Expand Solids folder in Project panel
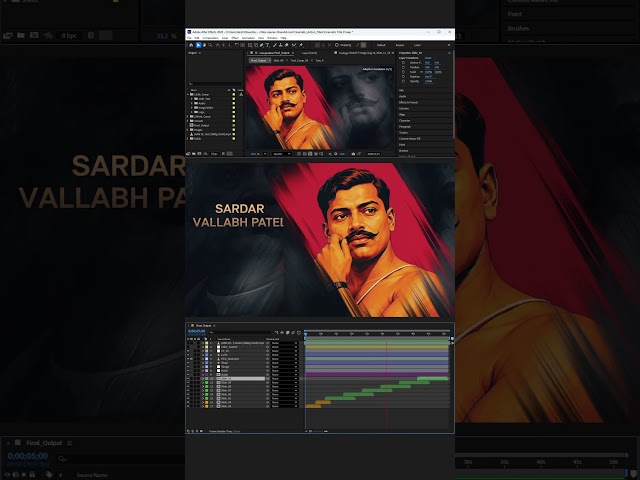 pyautogui.click(x=187, y=139)
